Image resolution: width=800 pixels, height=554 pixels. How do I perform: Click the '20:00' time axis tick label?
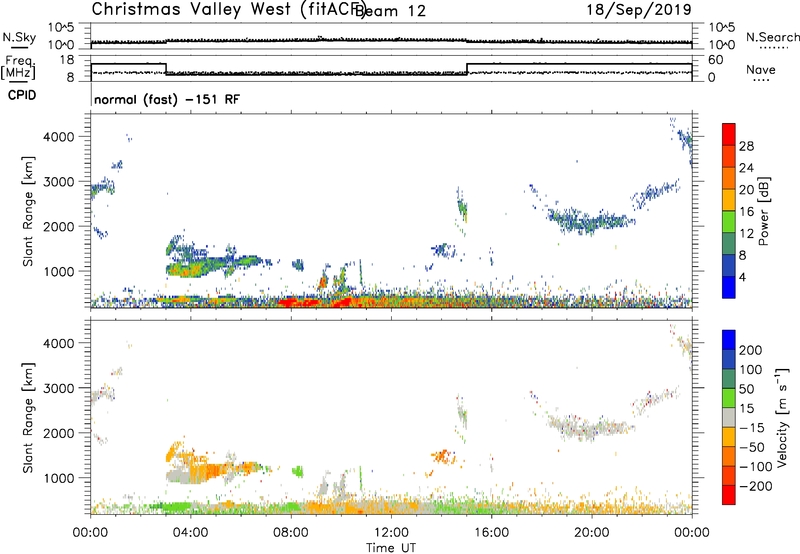click(592, 533)
